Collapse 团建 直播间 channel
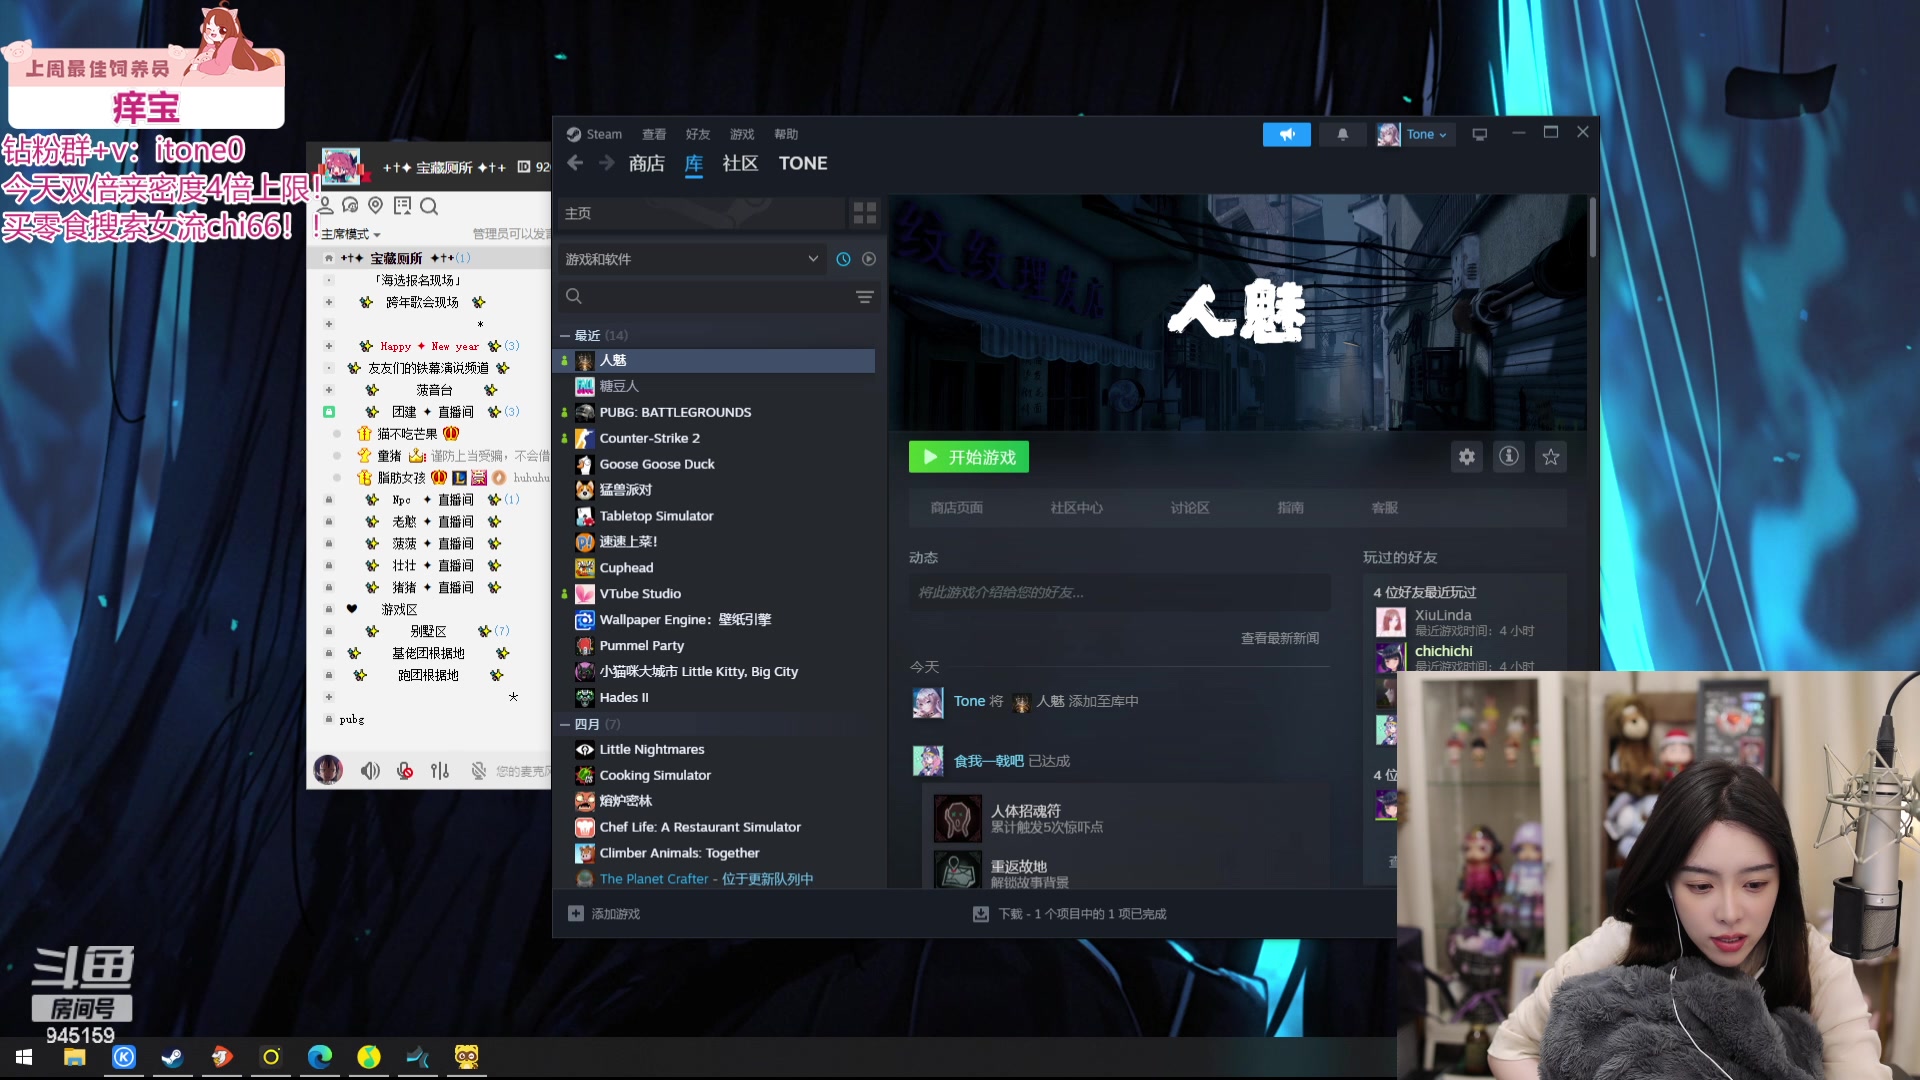This screenshot has height=1080, width=1920. click(x=328, y=412)
